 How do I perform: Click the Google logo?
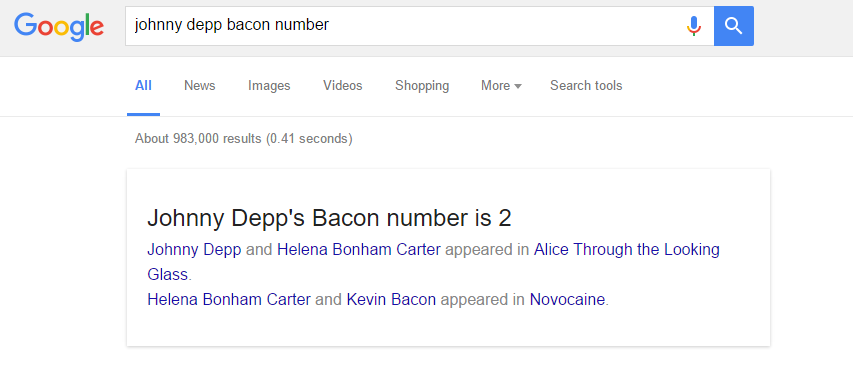tap(59, 26)
